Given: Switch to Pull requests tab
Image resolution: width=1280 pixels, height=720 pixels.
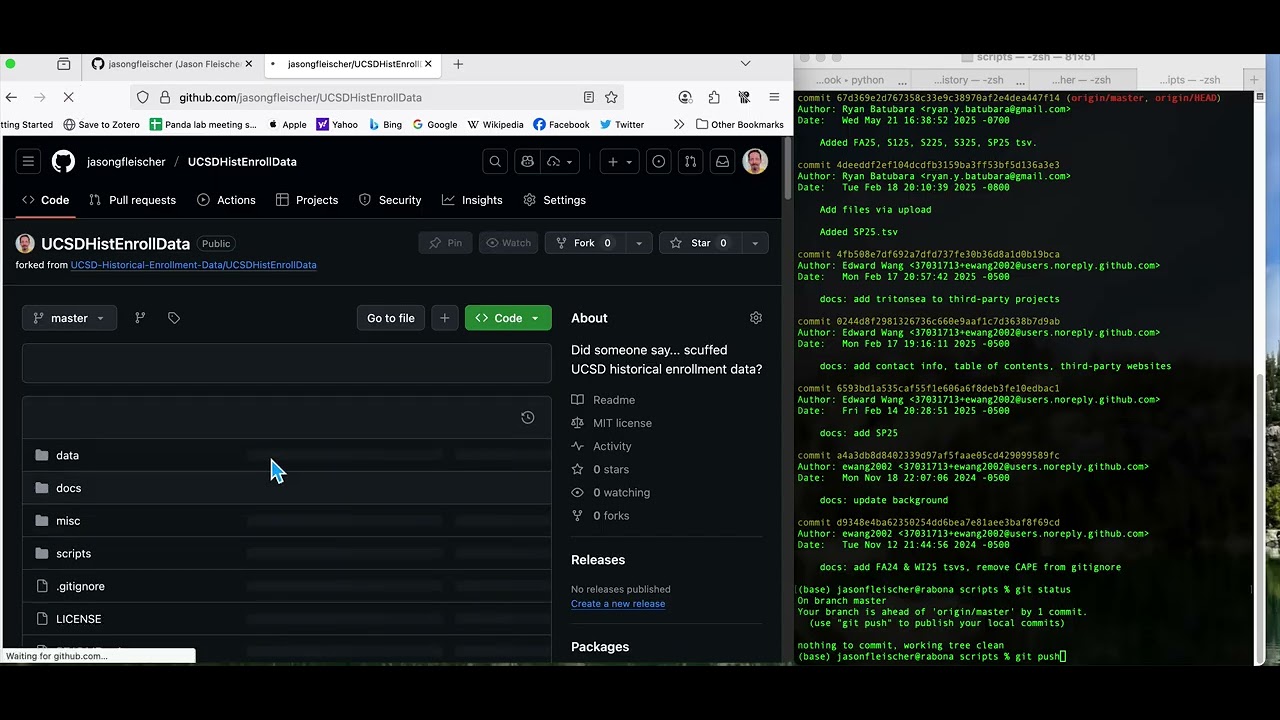Looking at the screenshot, I should 132,200.
